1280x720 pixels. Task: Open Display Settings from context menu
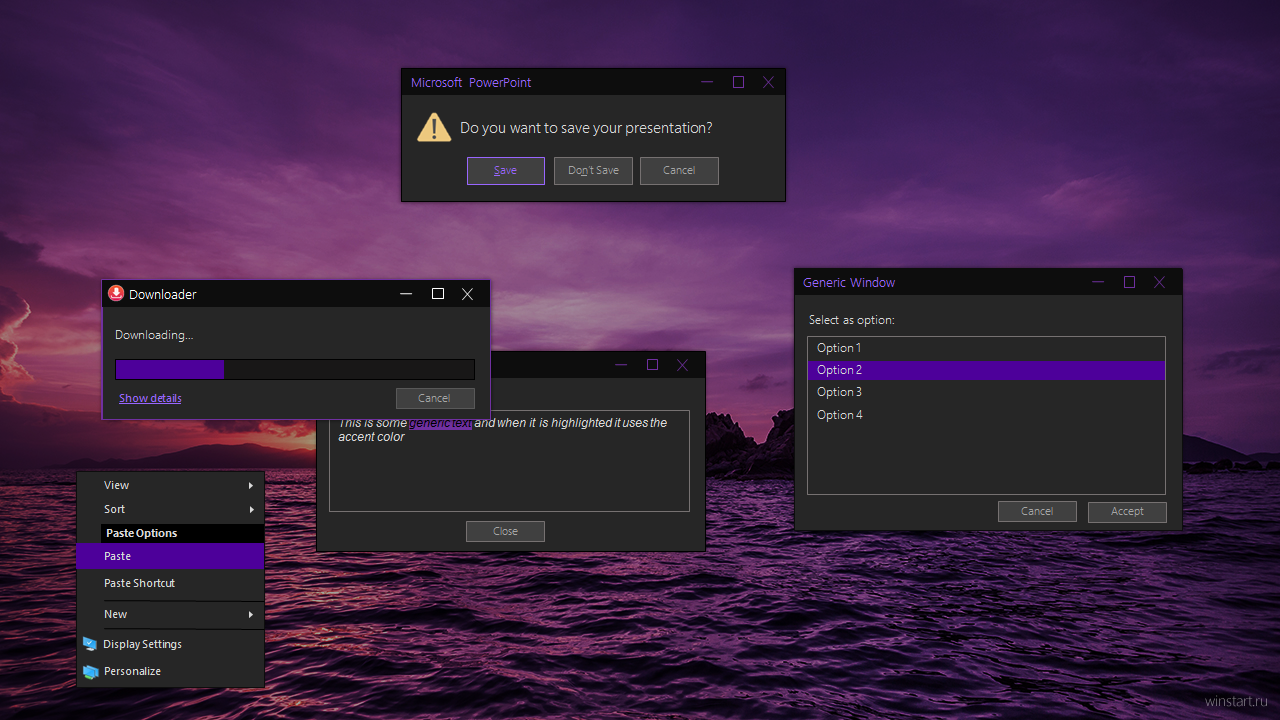pyautogui.click(x=170, y=644)
